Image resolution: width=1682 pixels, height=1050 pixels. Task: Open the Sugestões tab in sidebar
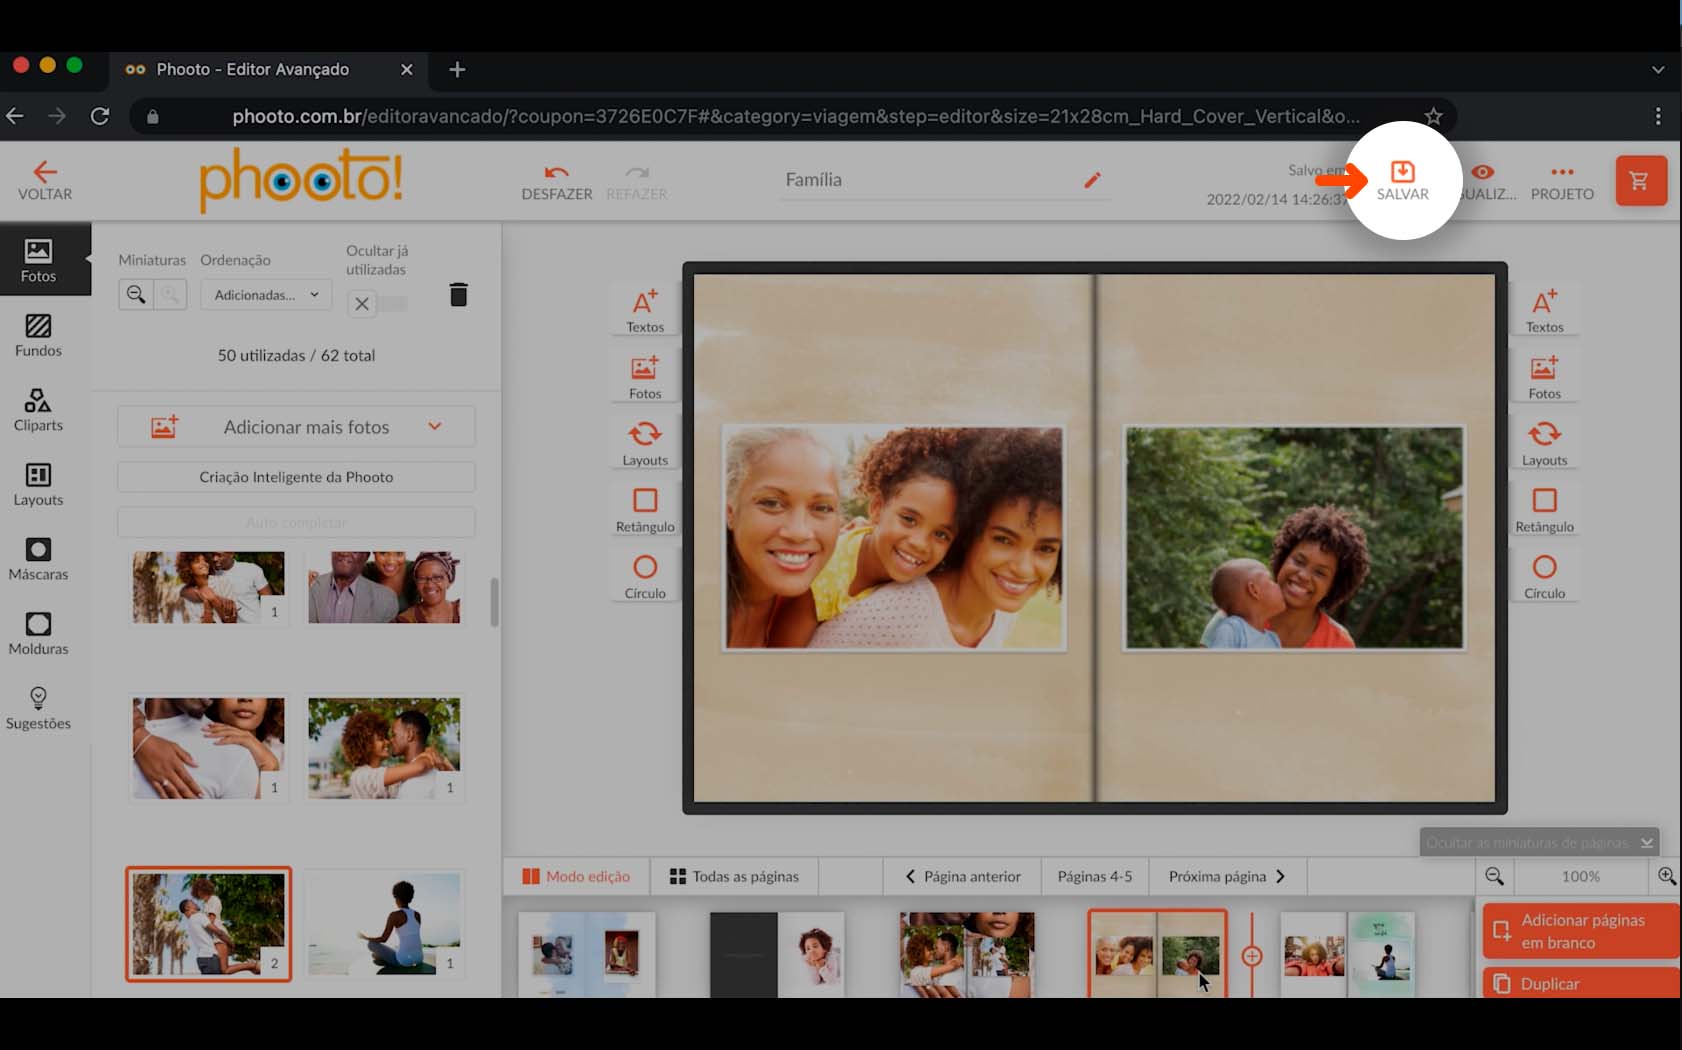[38, 708]
